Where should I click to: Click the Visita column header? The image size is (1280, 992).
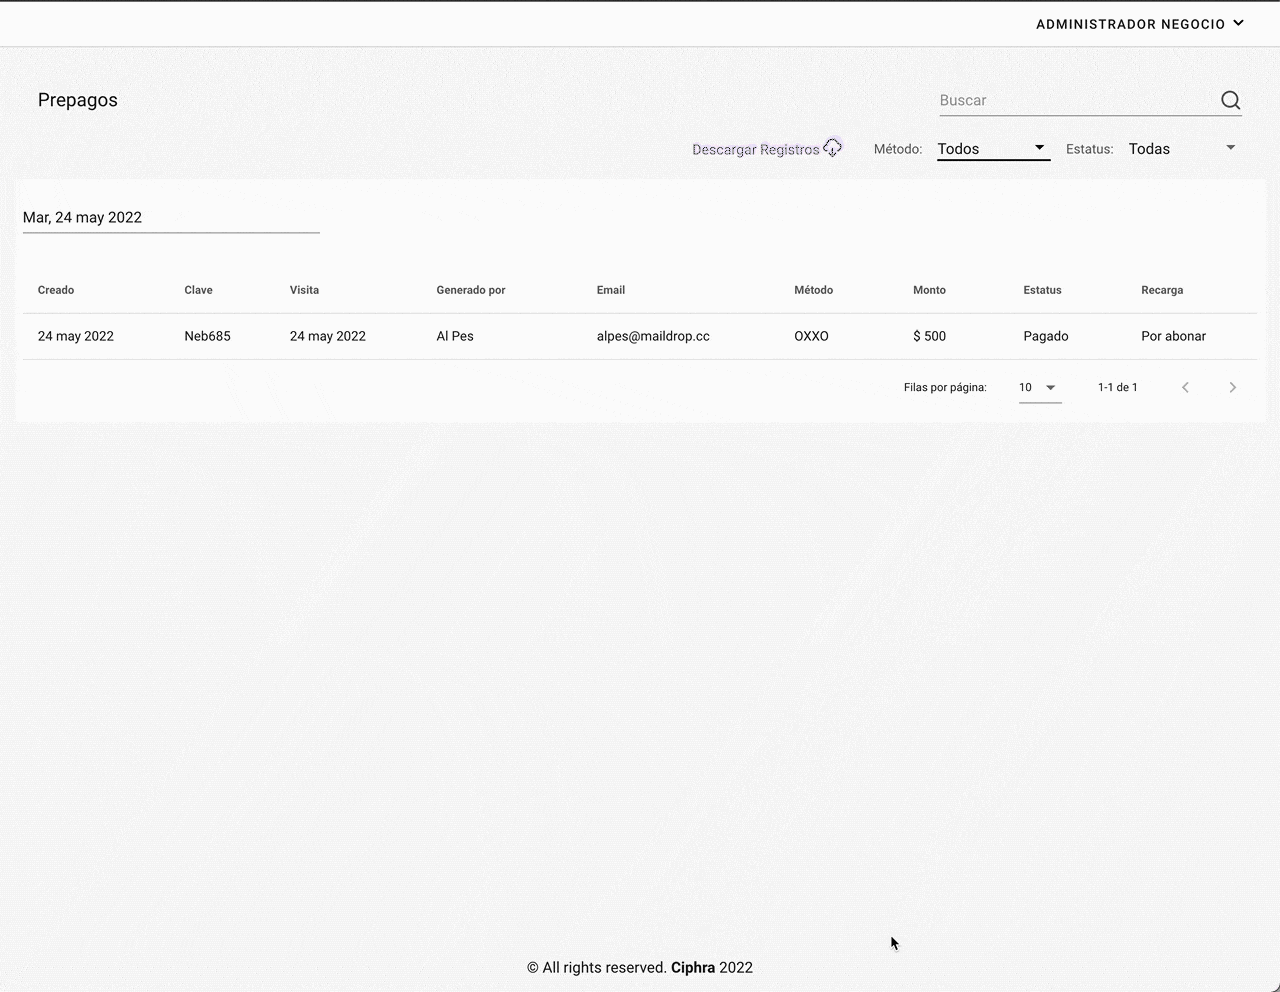click(x=304, y=290)
